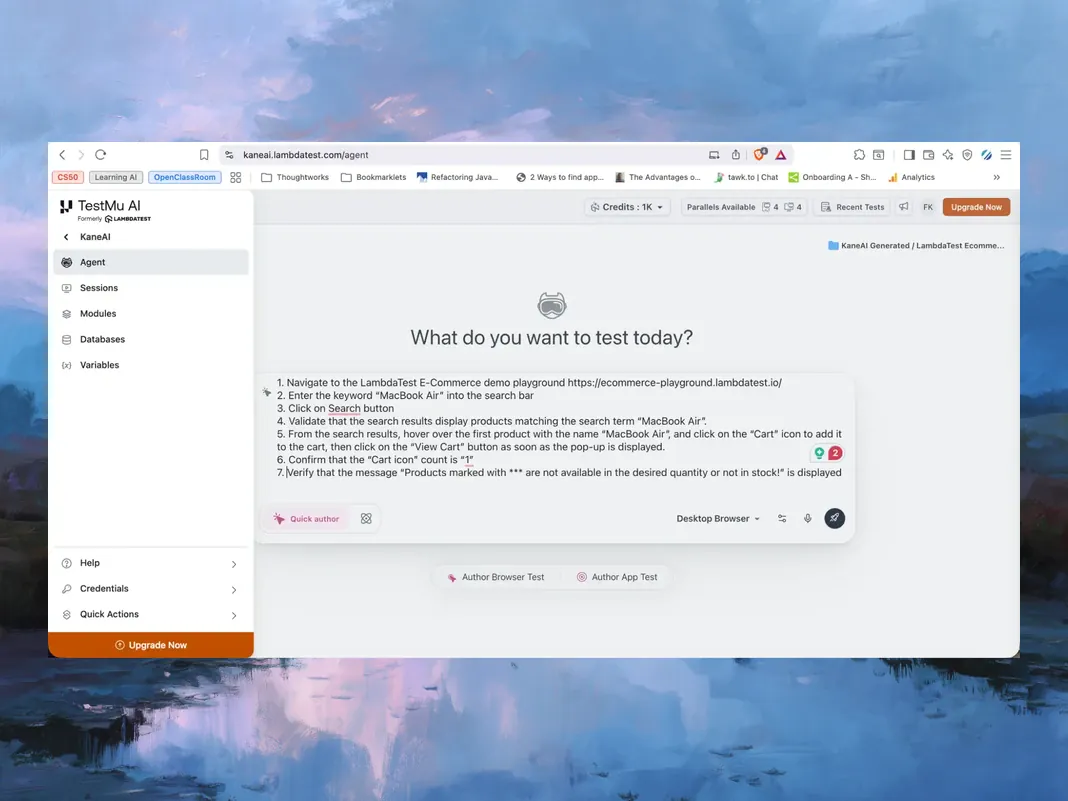Viewport: 1068px width, 801px height.
Task: Click the sparkle enhance icon left of prompt
Action: [266, 392]
